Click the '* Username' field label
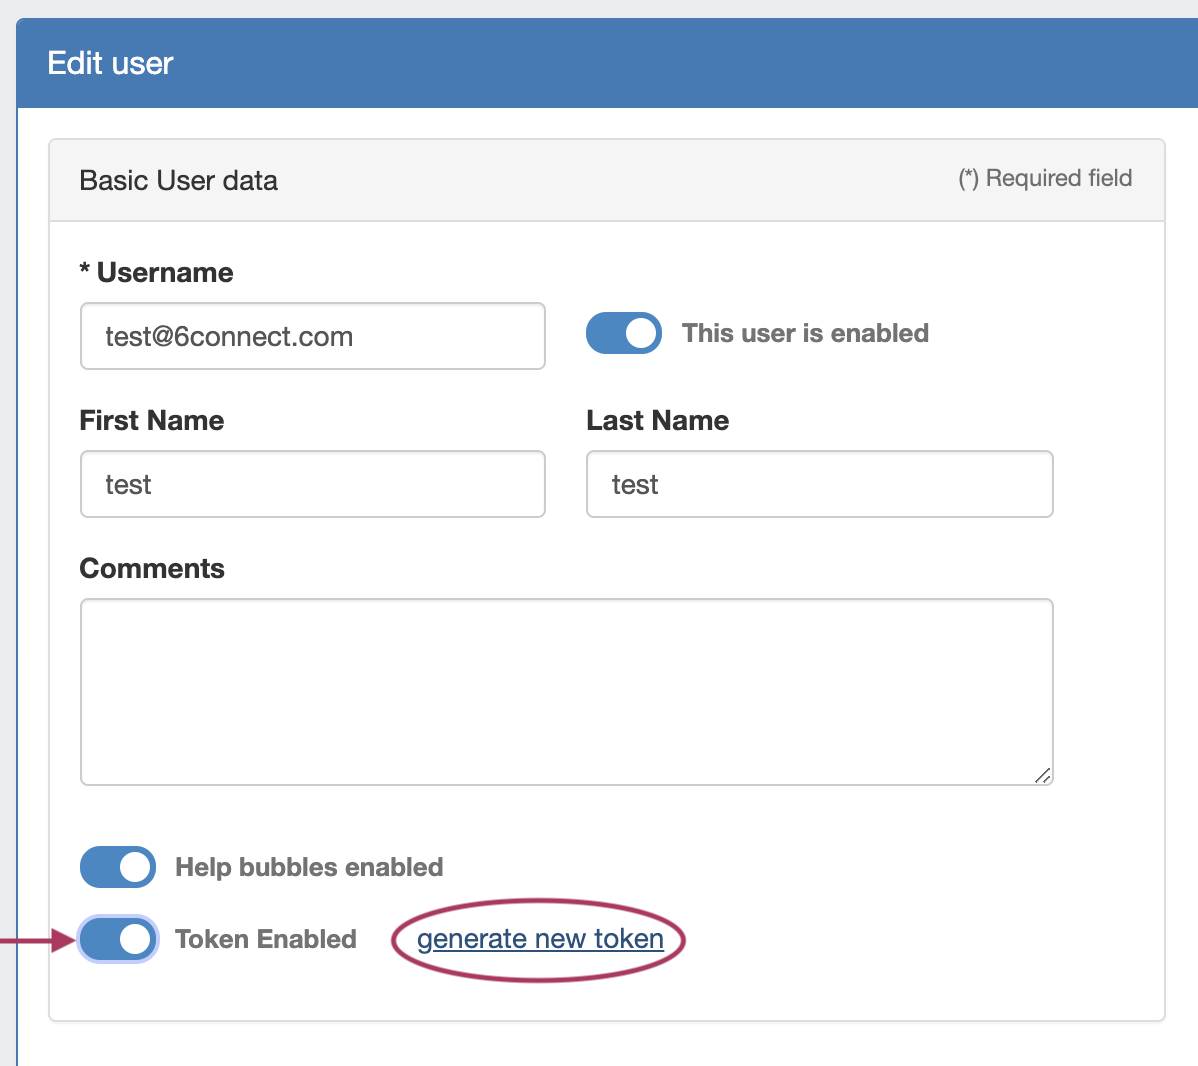The height and width of the screenshot is (1066, 1198). [156, 272]
